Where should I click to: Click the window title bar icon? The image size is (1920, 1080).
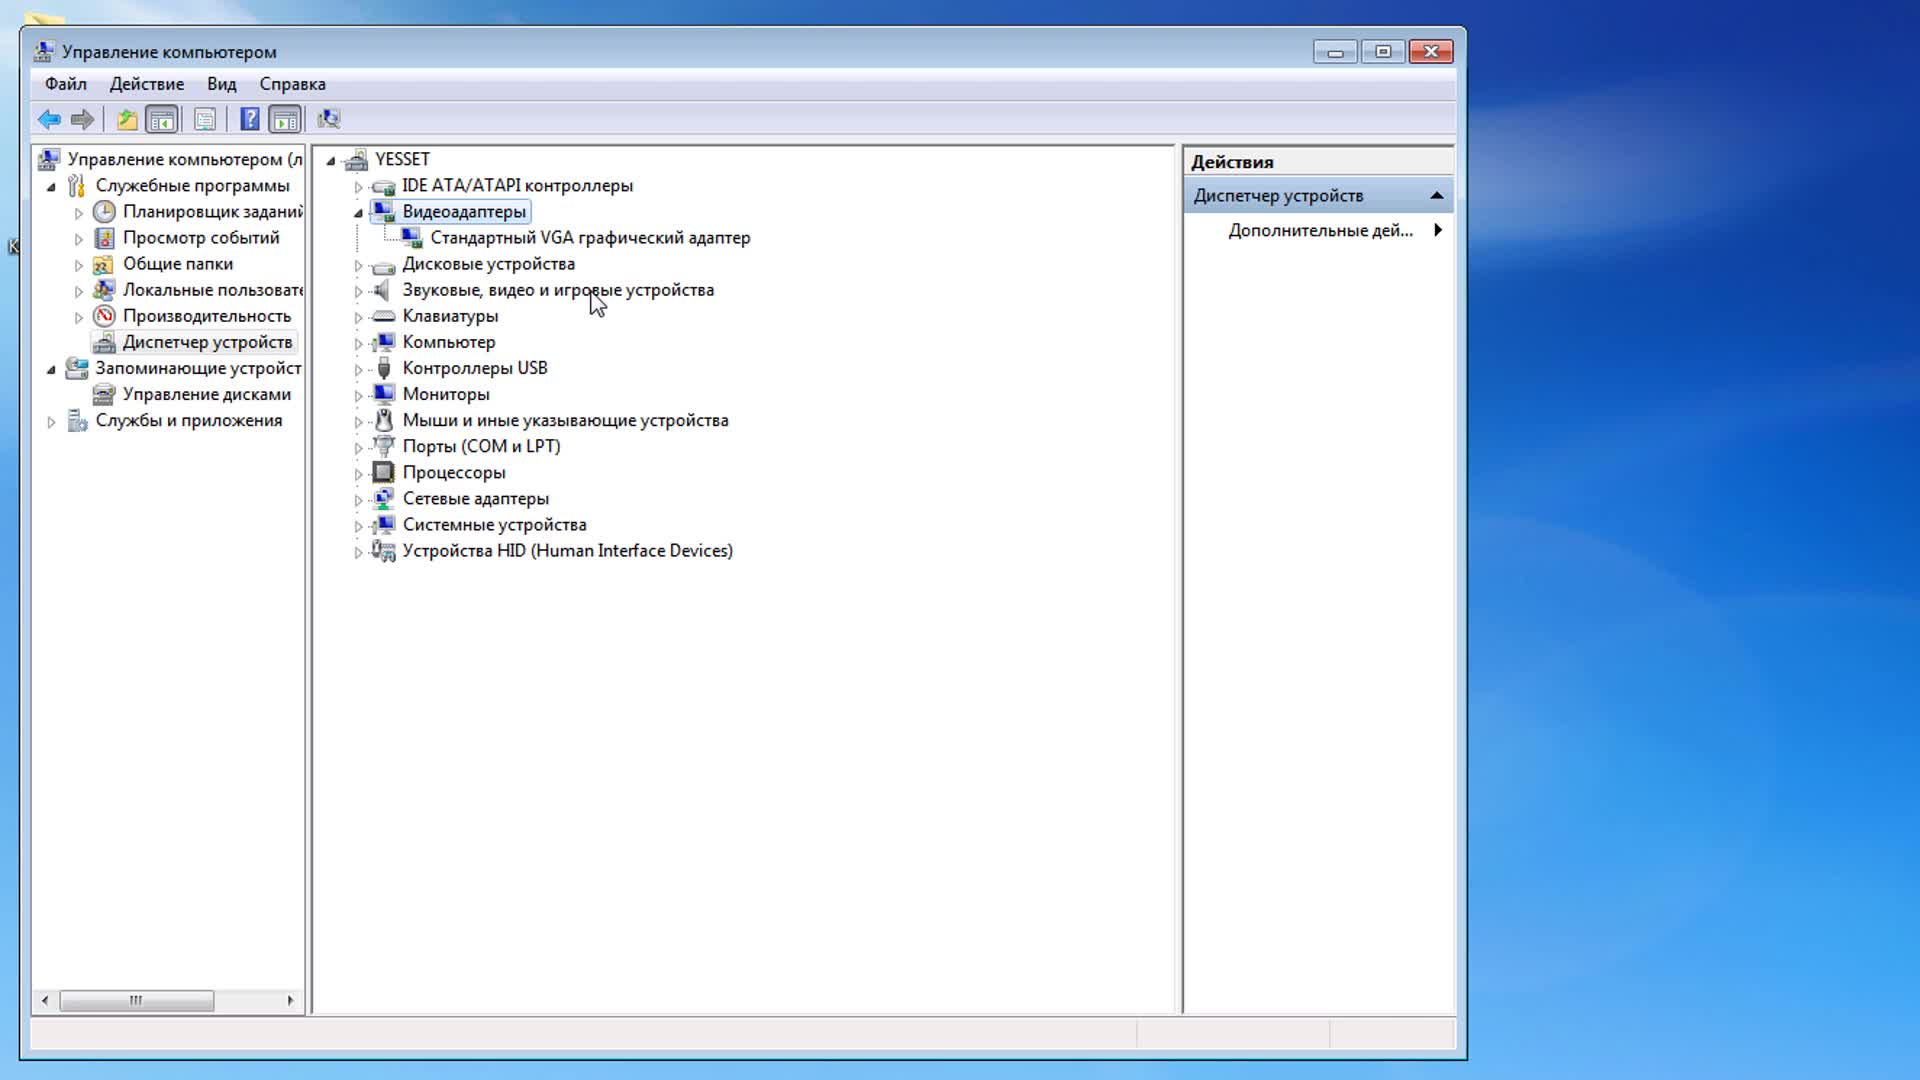pyautogui.click(x=44, y=51)
